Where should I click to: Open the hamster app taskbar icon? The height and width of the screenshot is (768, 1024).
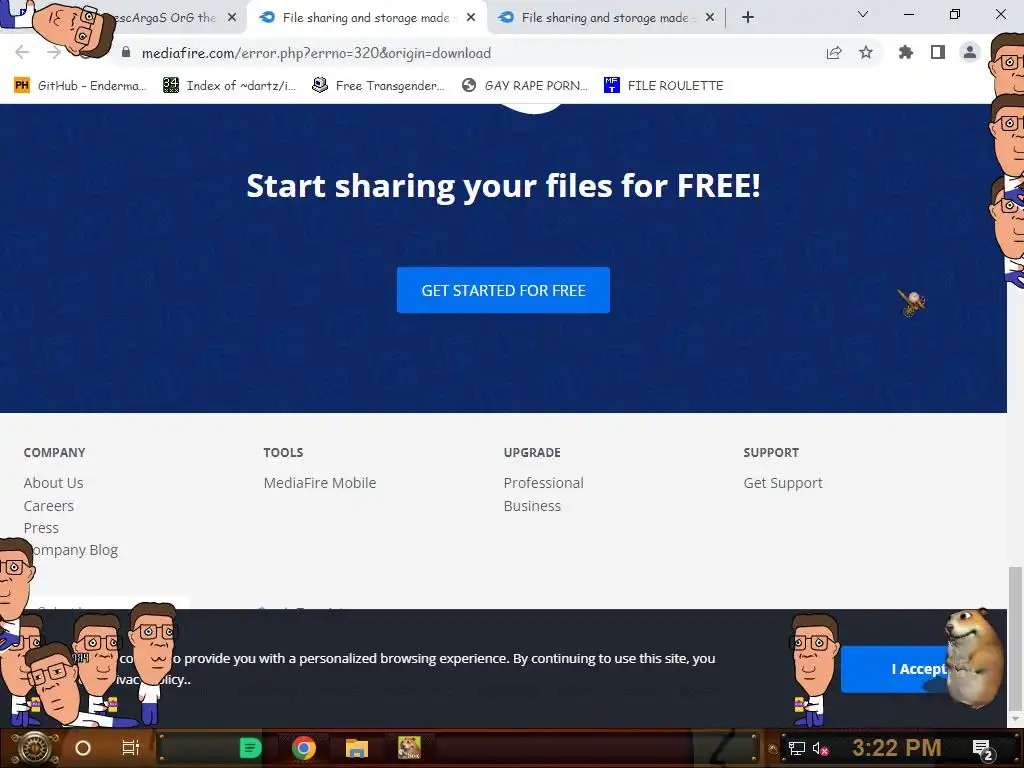click(x=409, y=748)
